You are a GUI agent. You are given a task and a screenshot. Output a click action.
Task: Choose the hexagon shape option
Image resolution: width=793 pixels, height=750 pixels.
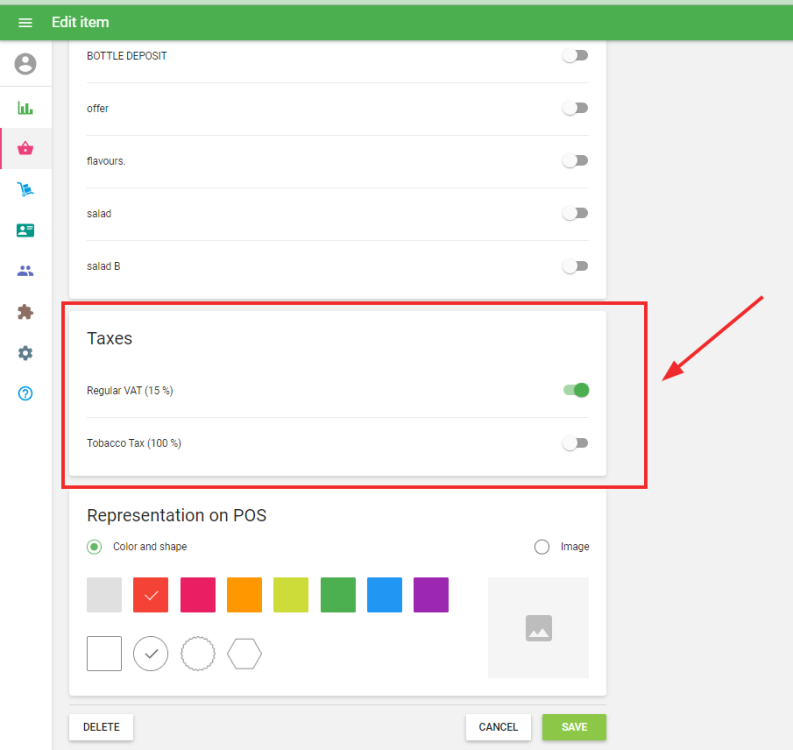244,654
